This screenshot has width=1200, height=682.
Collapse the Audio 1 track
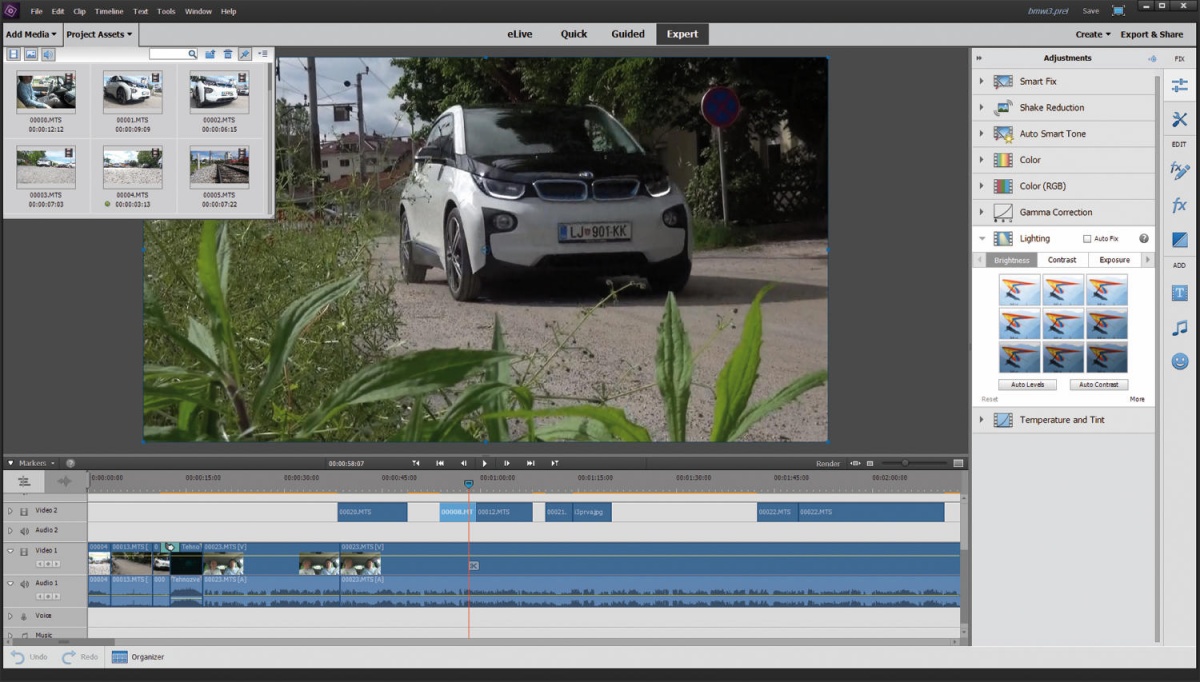pos(11,583)
